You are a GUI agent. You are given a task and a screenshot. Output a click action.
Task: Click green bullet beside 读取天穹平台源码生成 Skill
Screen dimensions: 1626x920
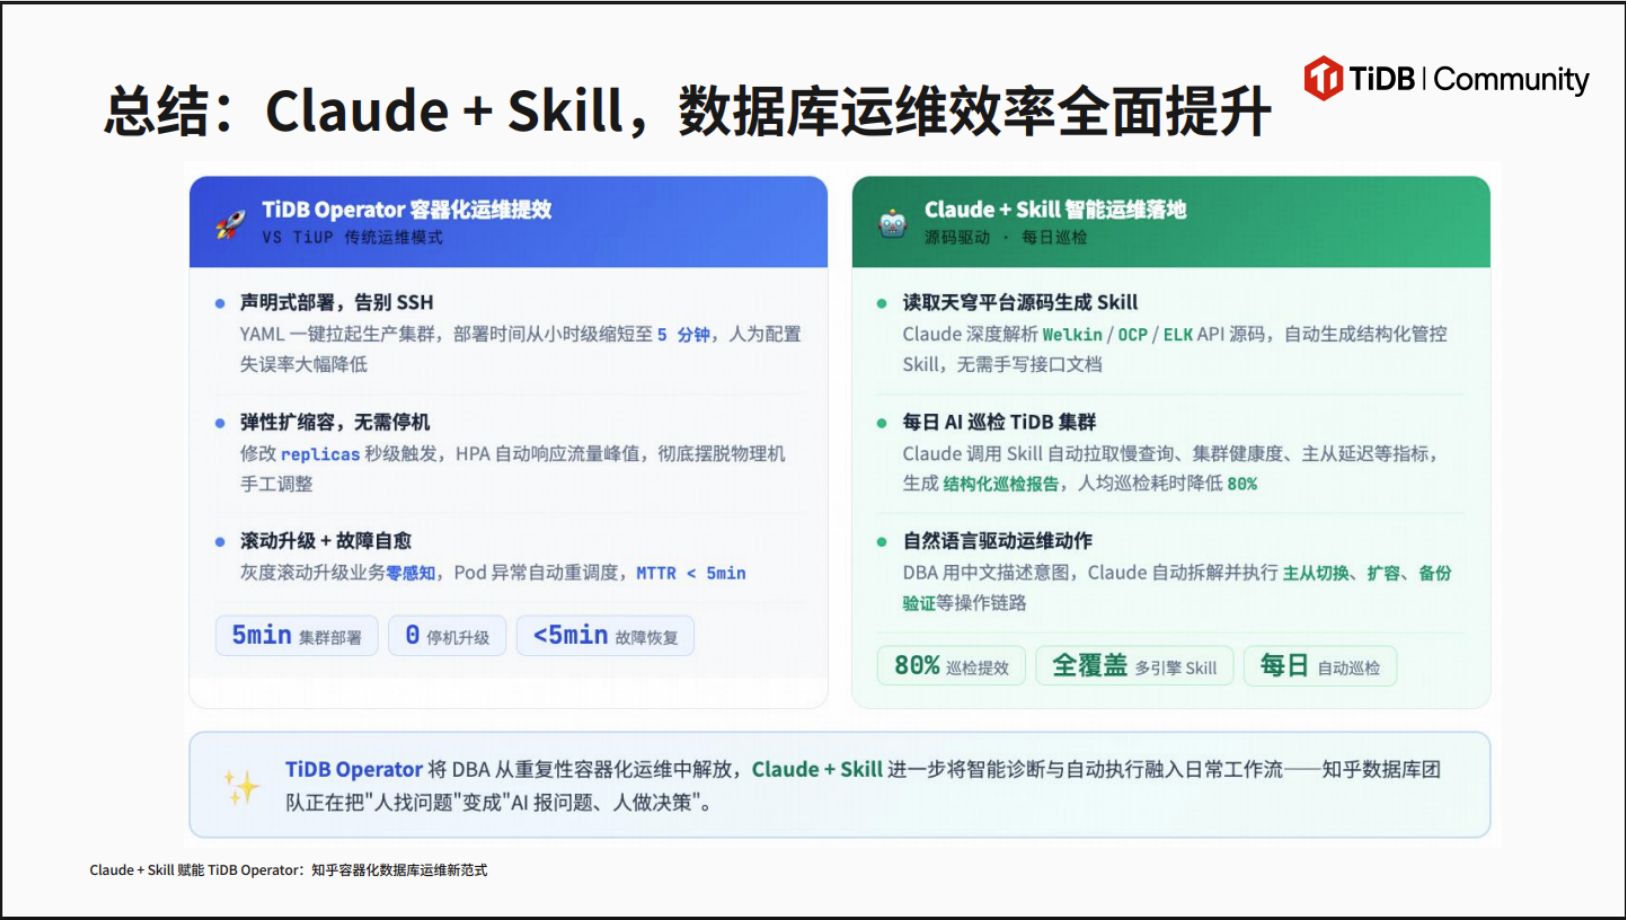point(882,303)
